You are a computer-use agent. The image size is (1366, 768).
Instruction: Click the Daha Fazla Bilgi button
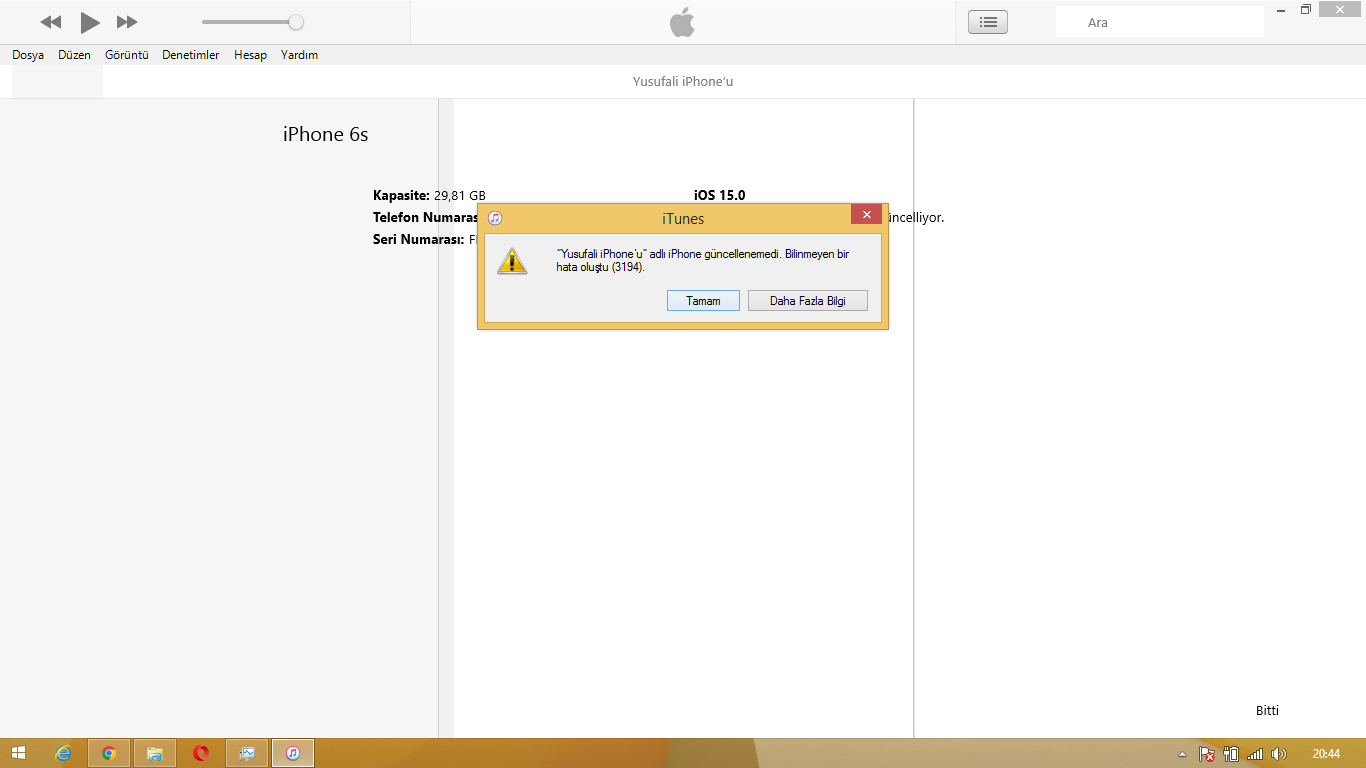(808, 301)
